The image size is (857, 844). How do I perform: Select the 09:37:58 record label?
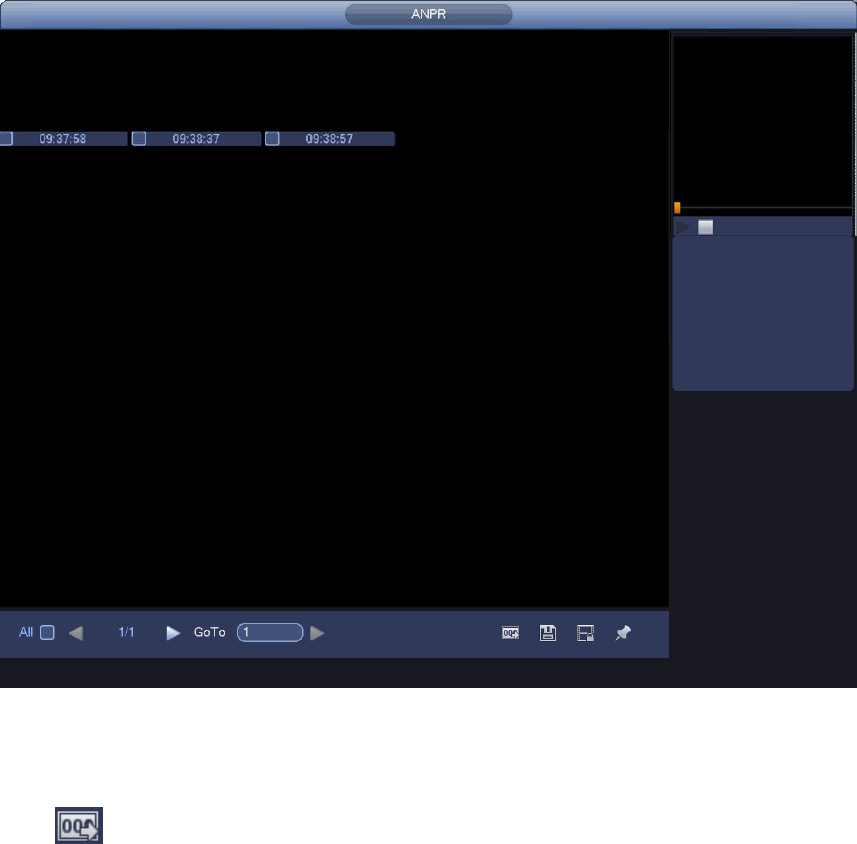click(x=63, y=139)
